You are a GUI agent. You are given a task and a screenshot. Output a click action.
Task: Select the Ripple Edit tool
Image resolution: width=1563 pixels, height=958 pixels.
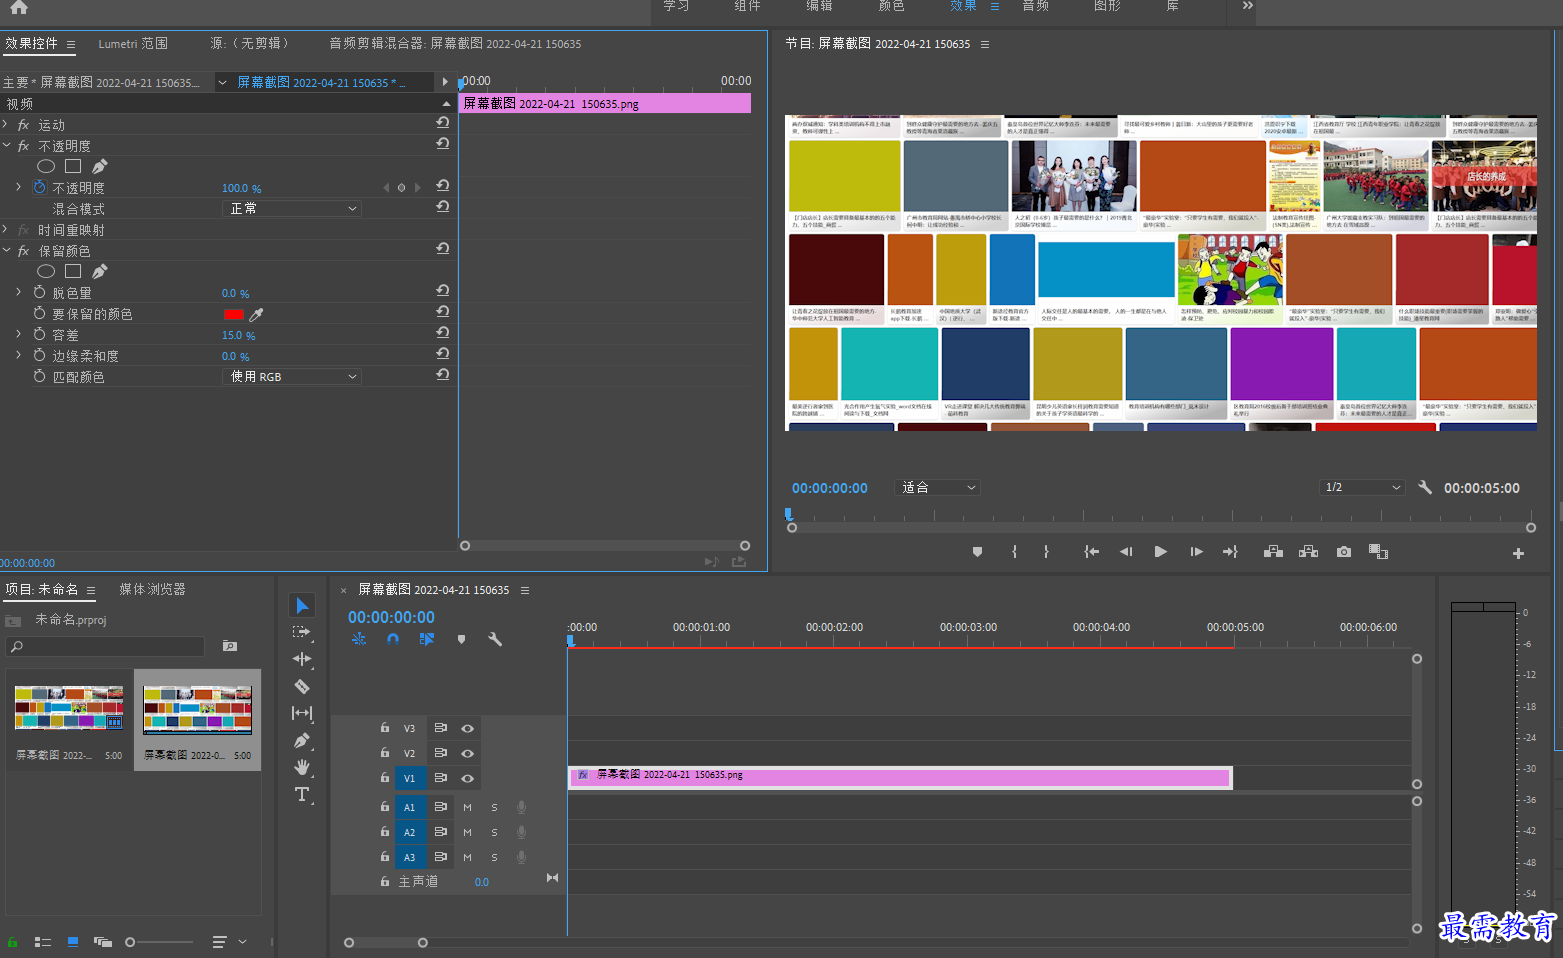(302, 659)
